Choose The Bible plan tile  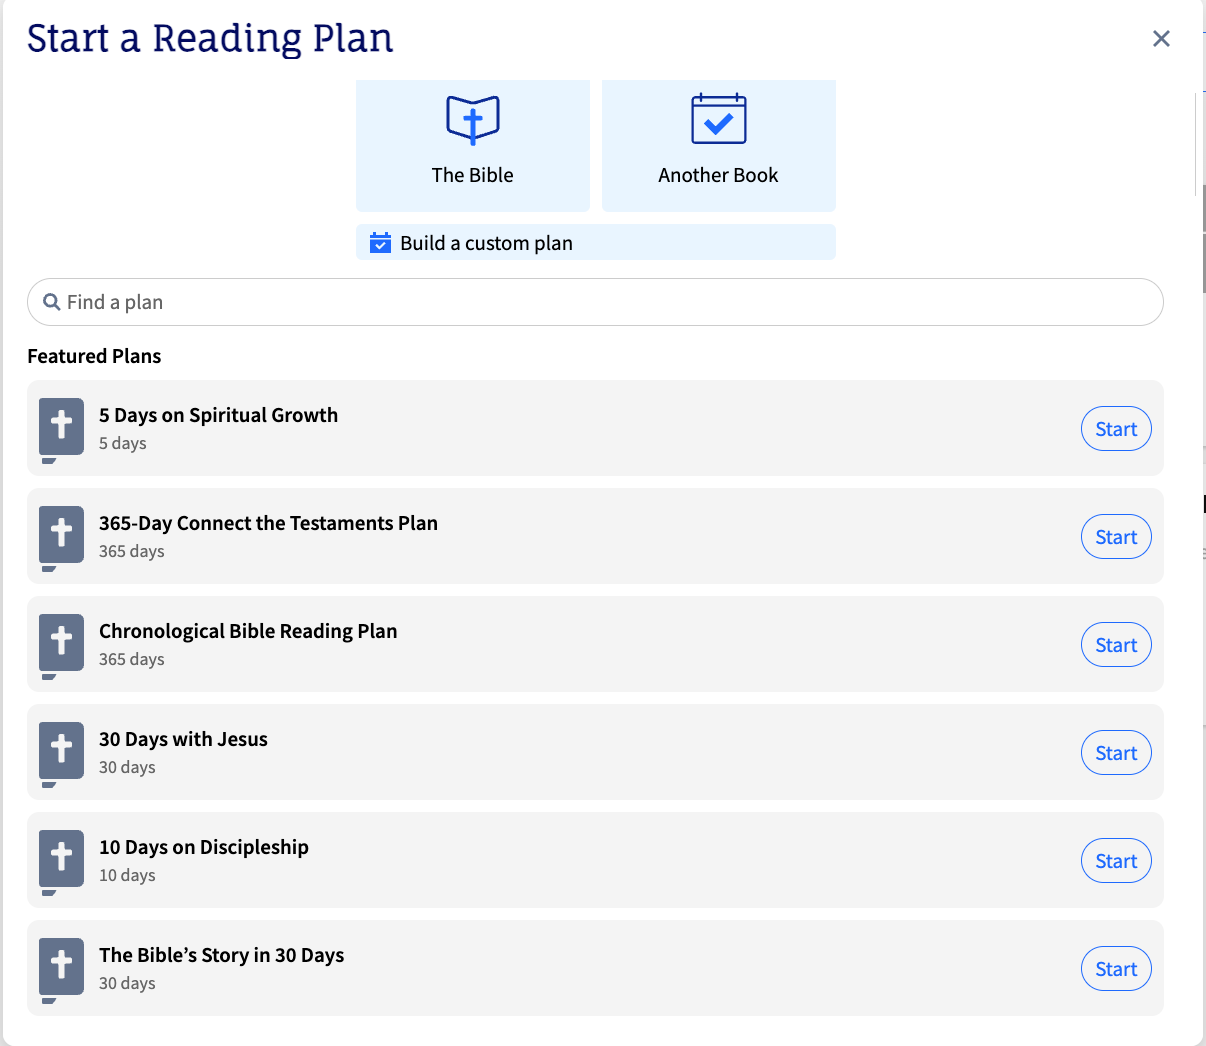(x=473, y=146)
